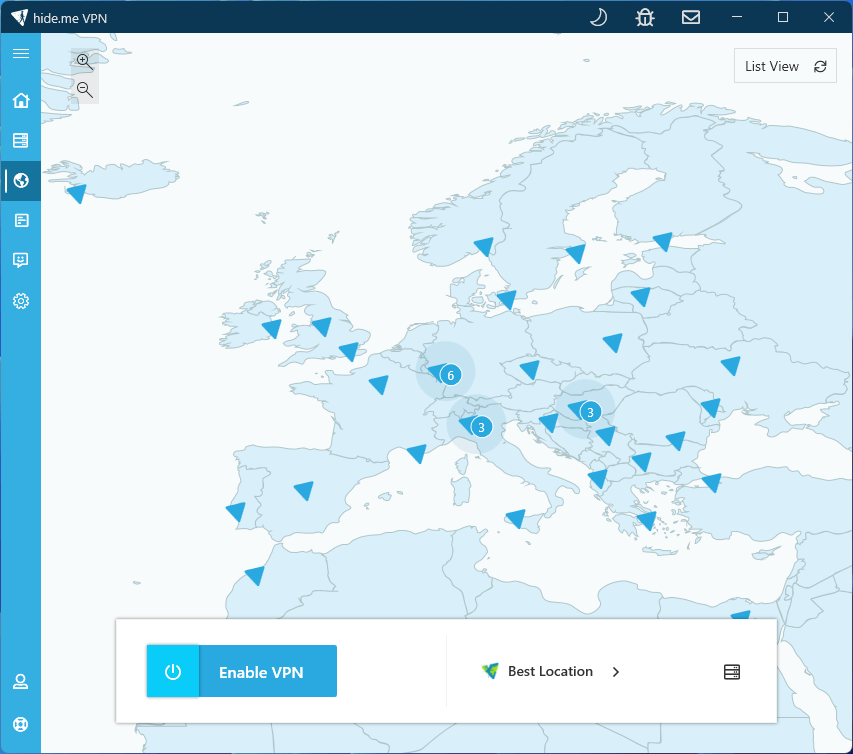The image size is (853, 754).
Task: Select the server marker in Iceland
Action: pyautogui.click(x=75, y=193)
